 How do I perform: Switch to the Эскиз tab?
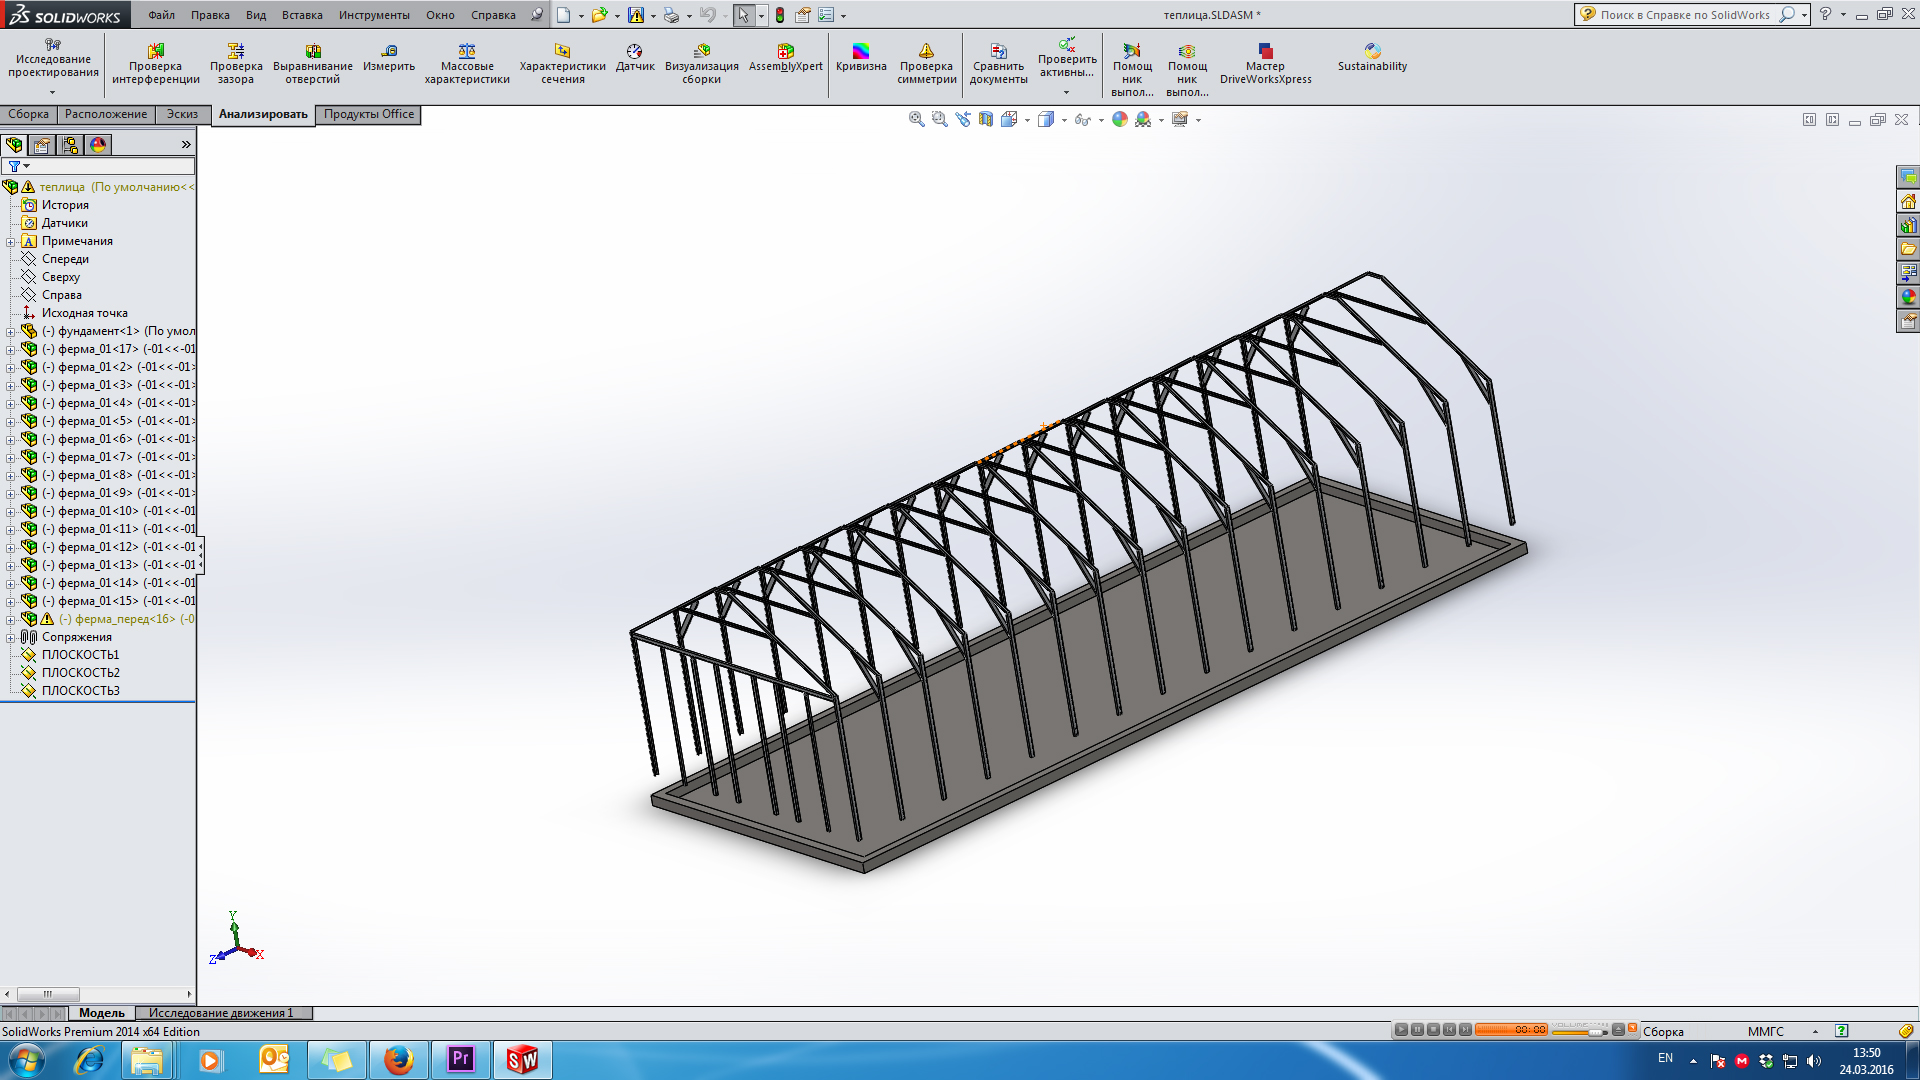[x=182, y=114]
